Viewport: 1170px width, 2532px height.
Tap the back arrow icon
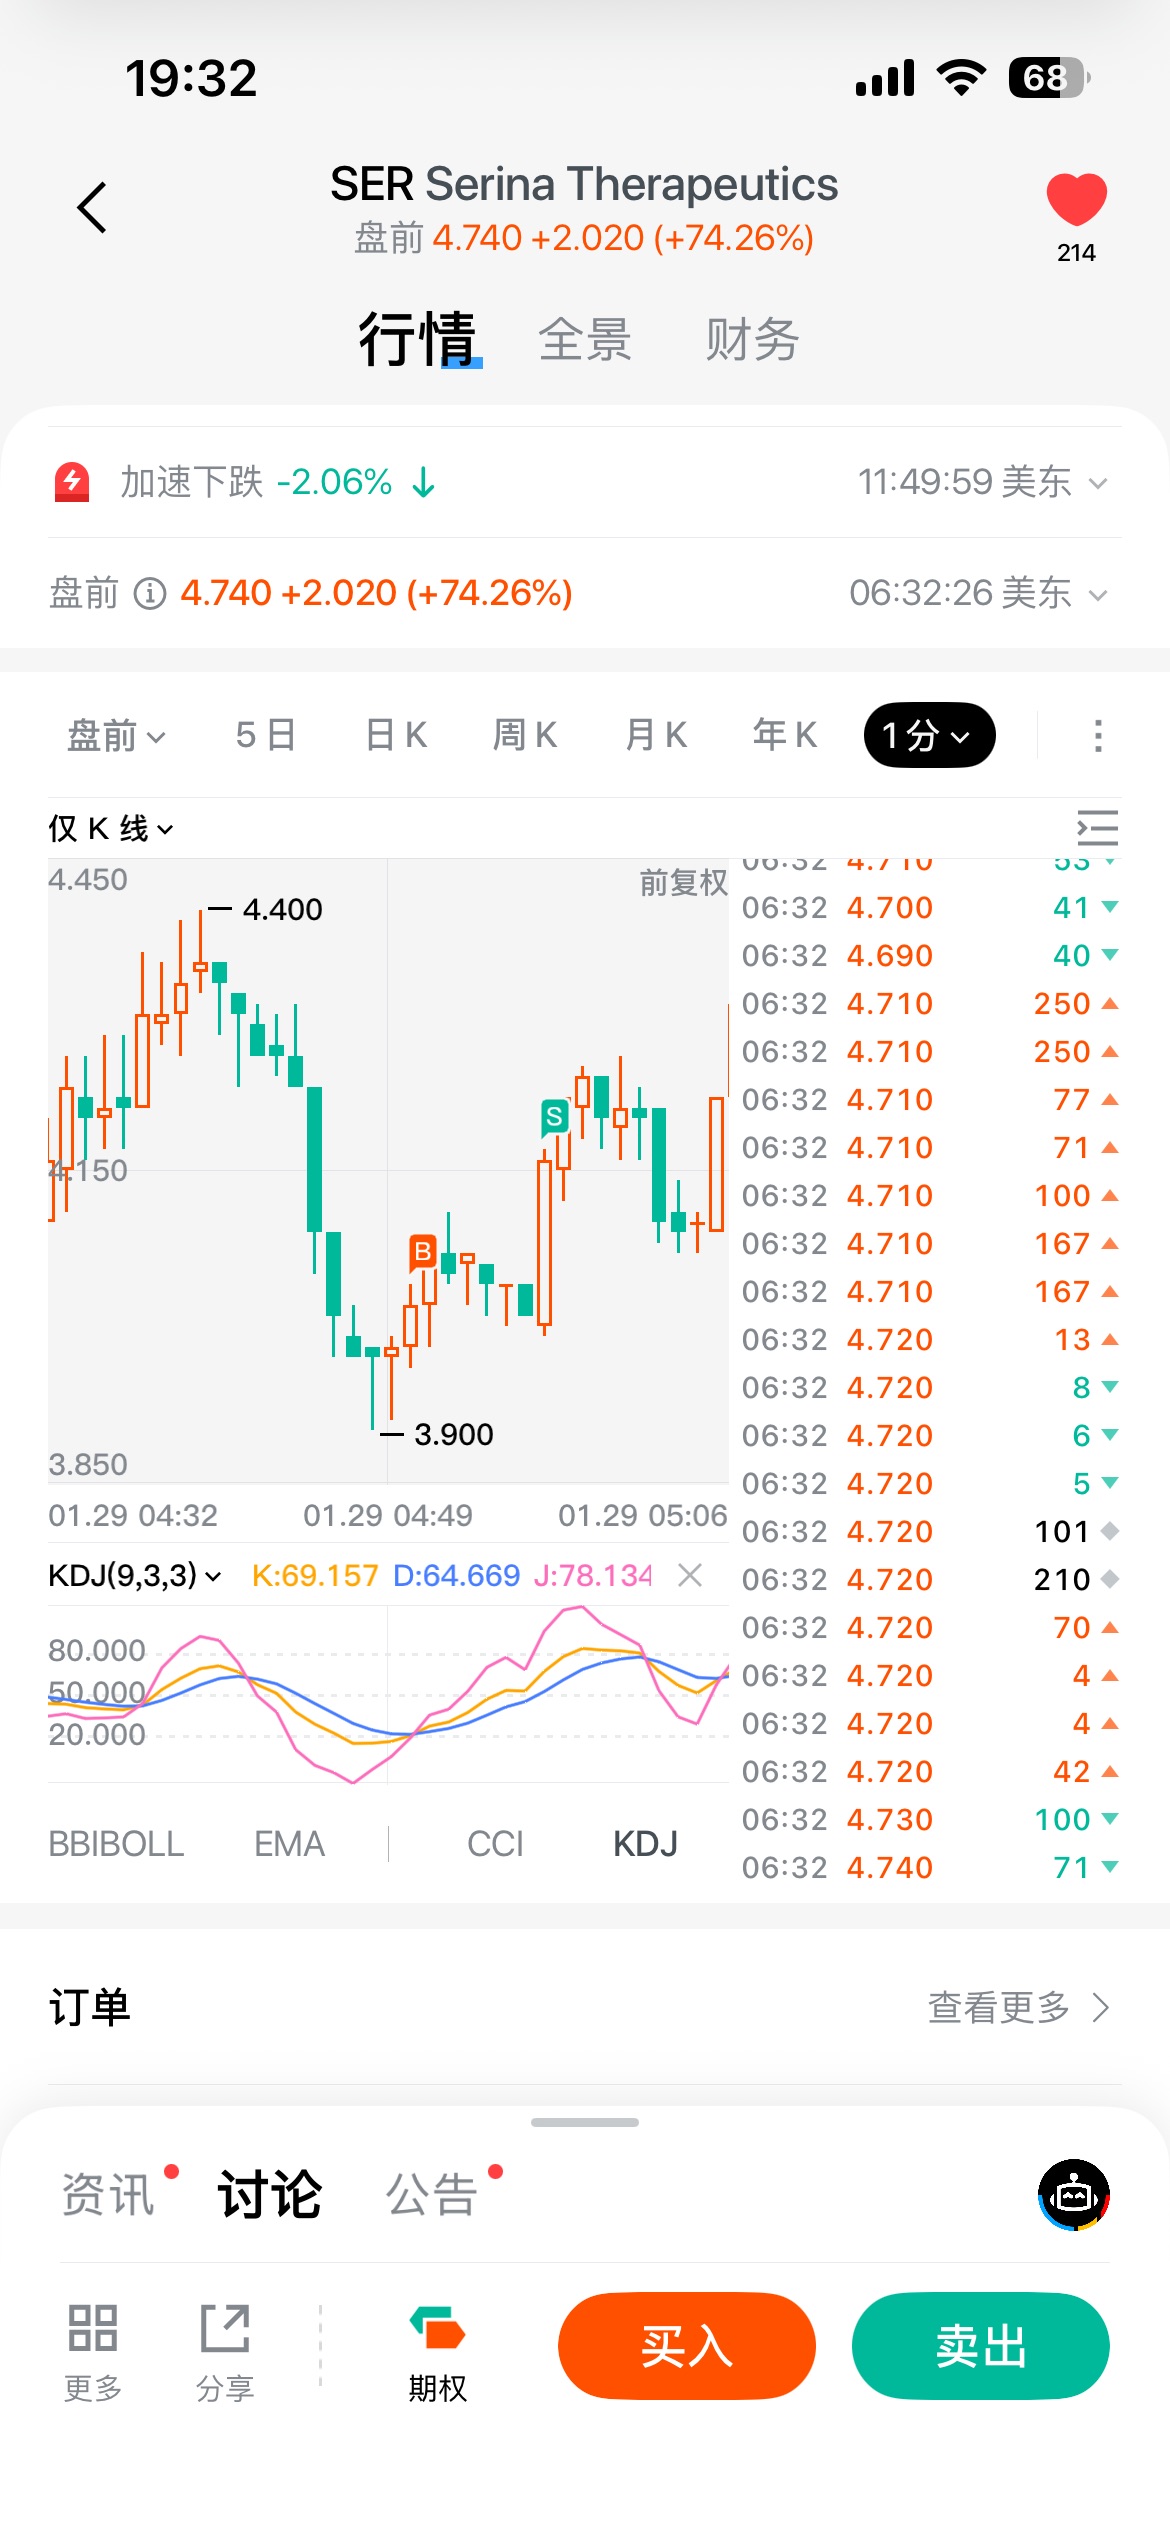(x=92, y=208)
